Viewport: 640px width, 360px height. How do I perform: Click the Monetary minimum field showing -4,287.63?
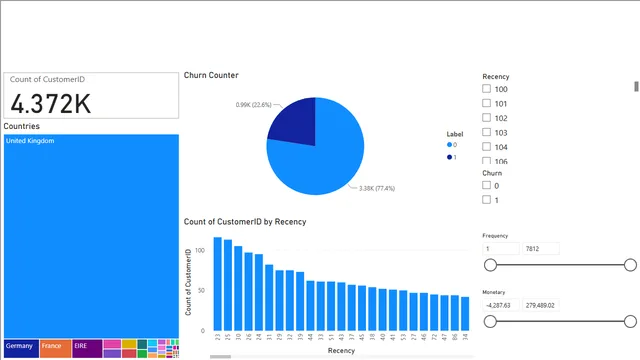pos(501,305)
